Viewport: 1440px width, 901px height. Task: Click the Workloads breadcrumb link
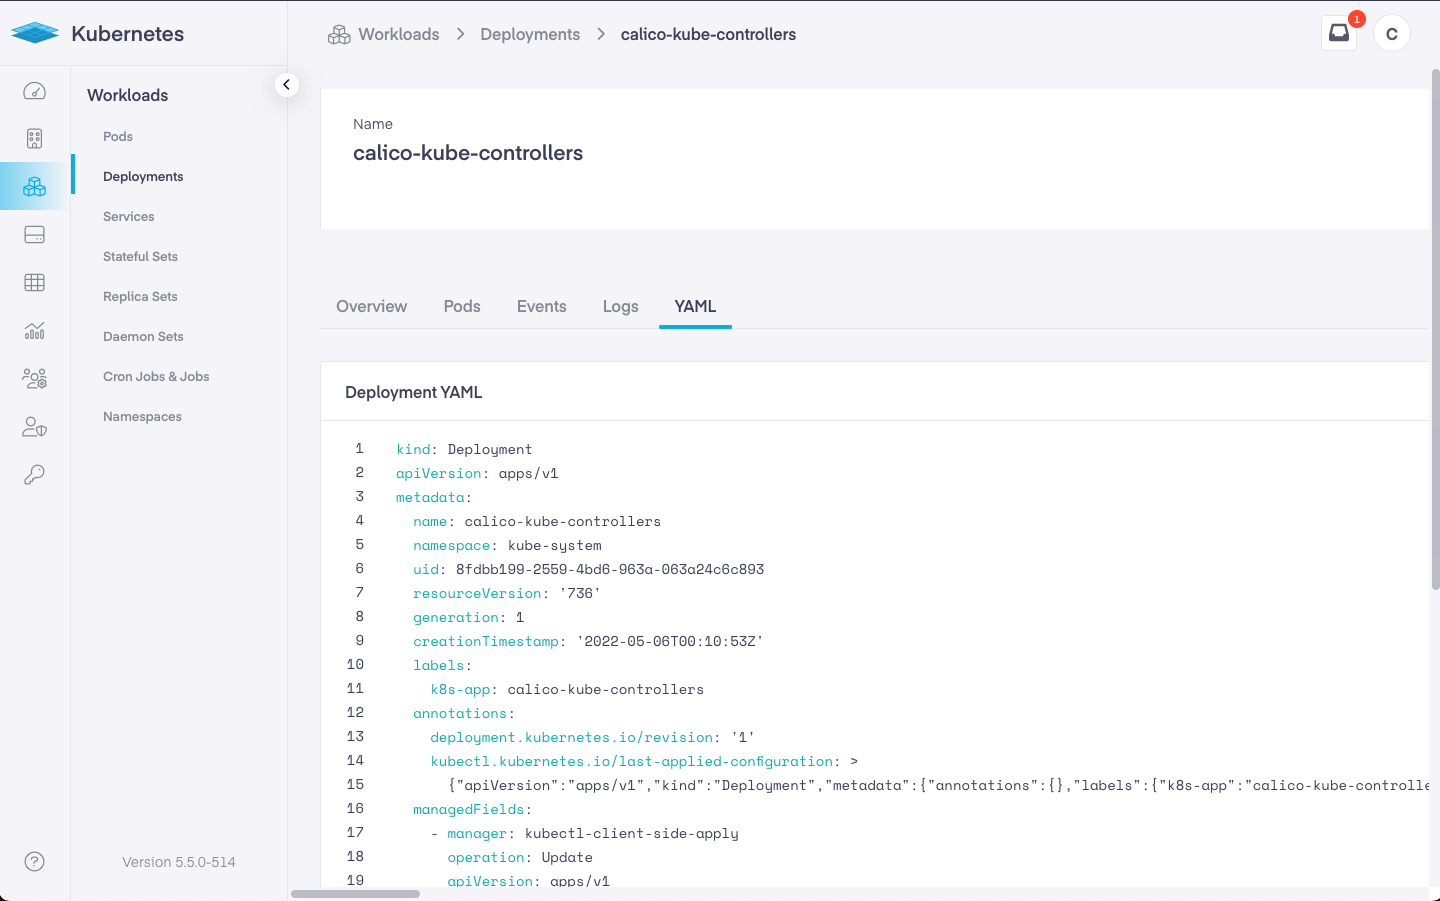click(398, 34)
